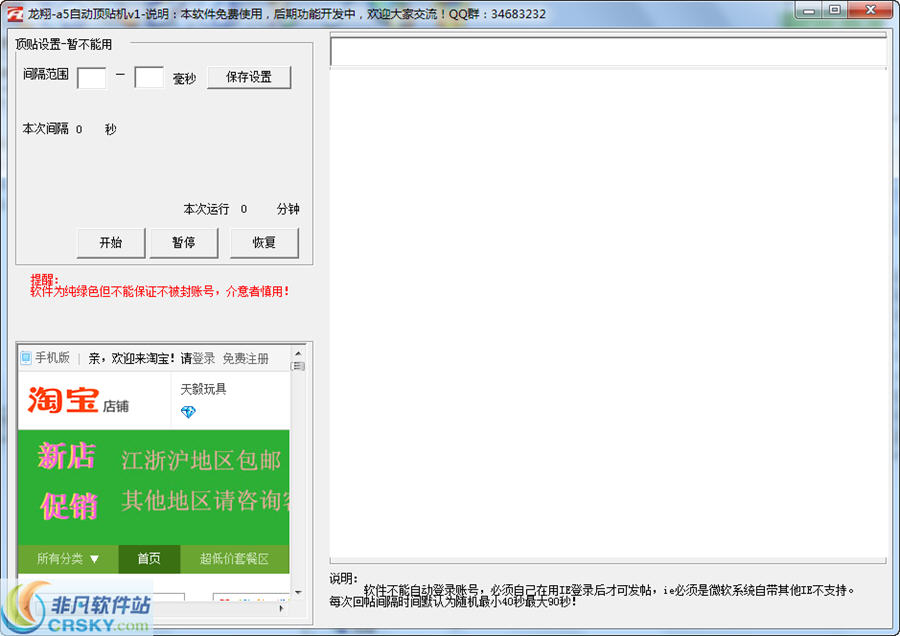
Task: Click the scrollbar down arrow in embedded page
Action: point(297,592)
